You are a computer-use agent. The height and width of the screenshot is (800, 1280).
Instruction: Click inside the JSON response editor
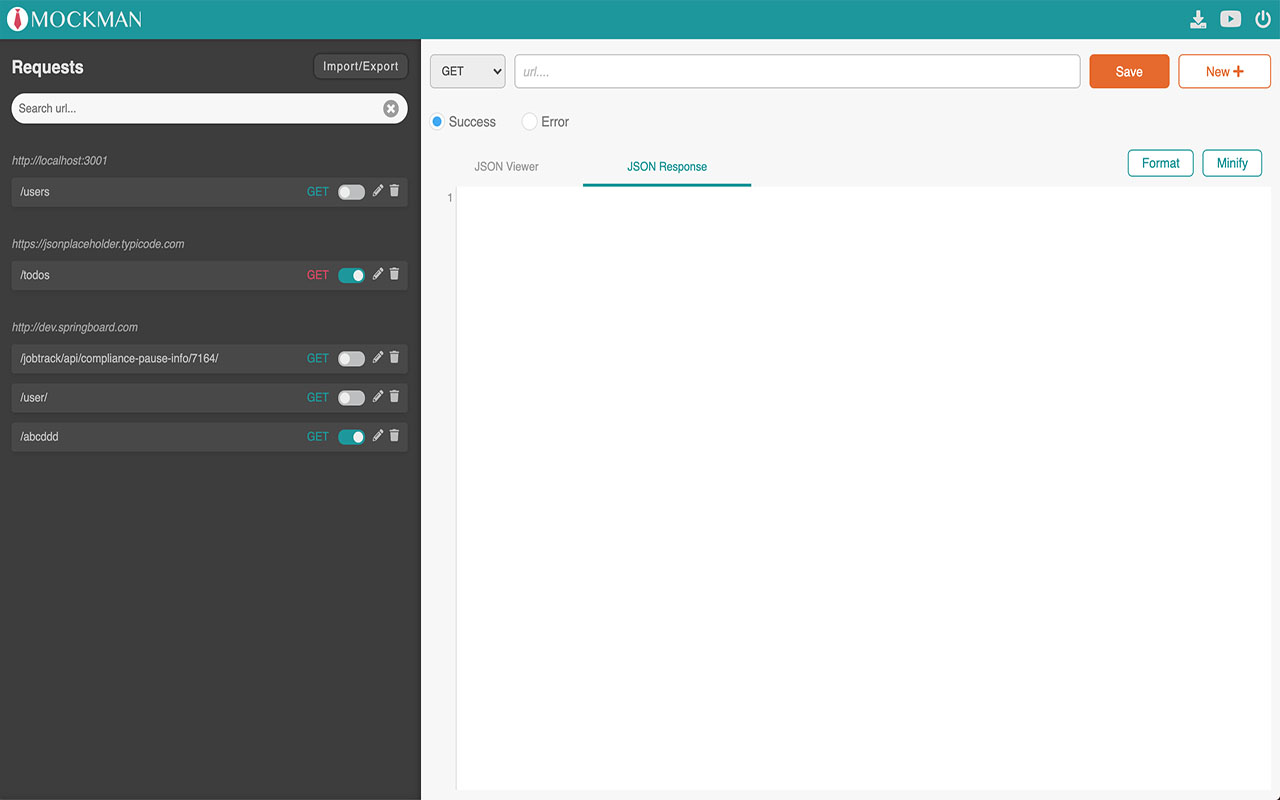[x=864, y=488]
